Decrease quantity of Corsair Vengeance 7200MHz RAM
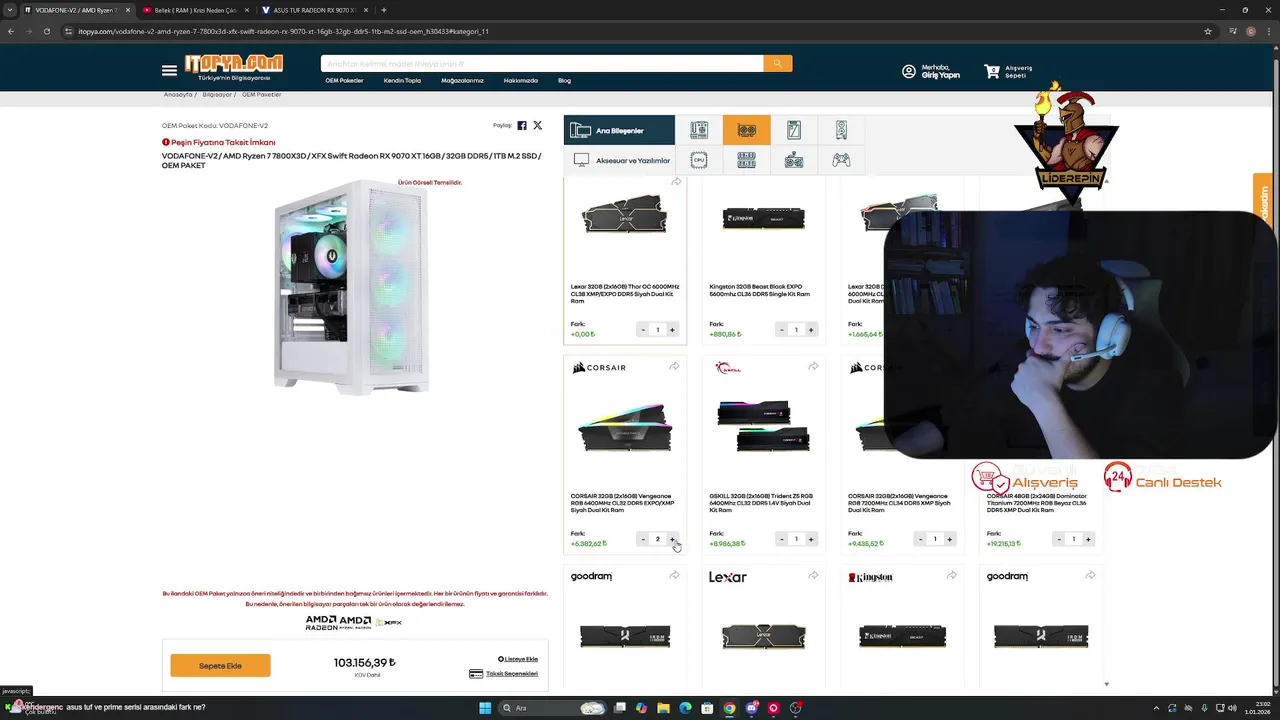Screen dimensions: 1280x720 (x=920, y=539)
